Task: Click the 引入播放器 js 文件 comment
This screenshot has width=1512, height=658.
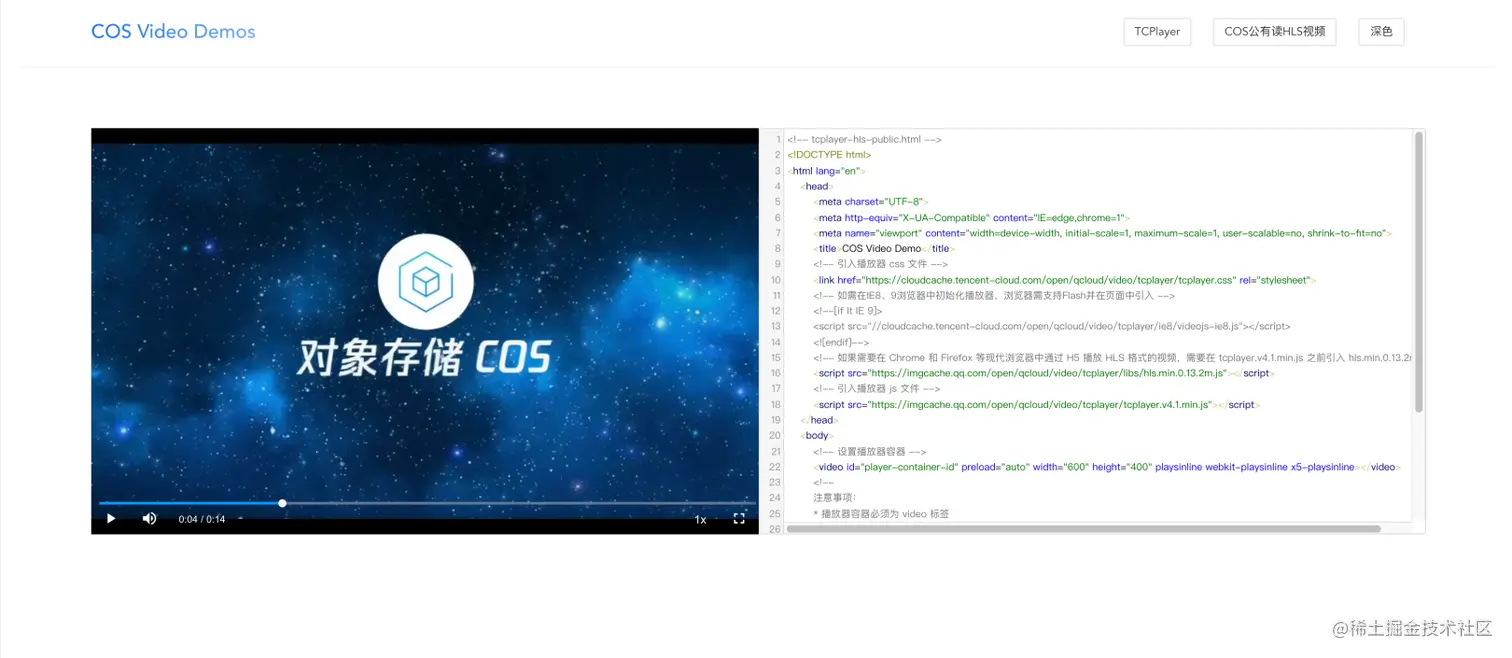Action: point(877,389)
